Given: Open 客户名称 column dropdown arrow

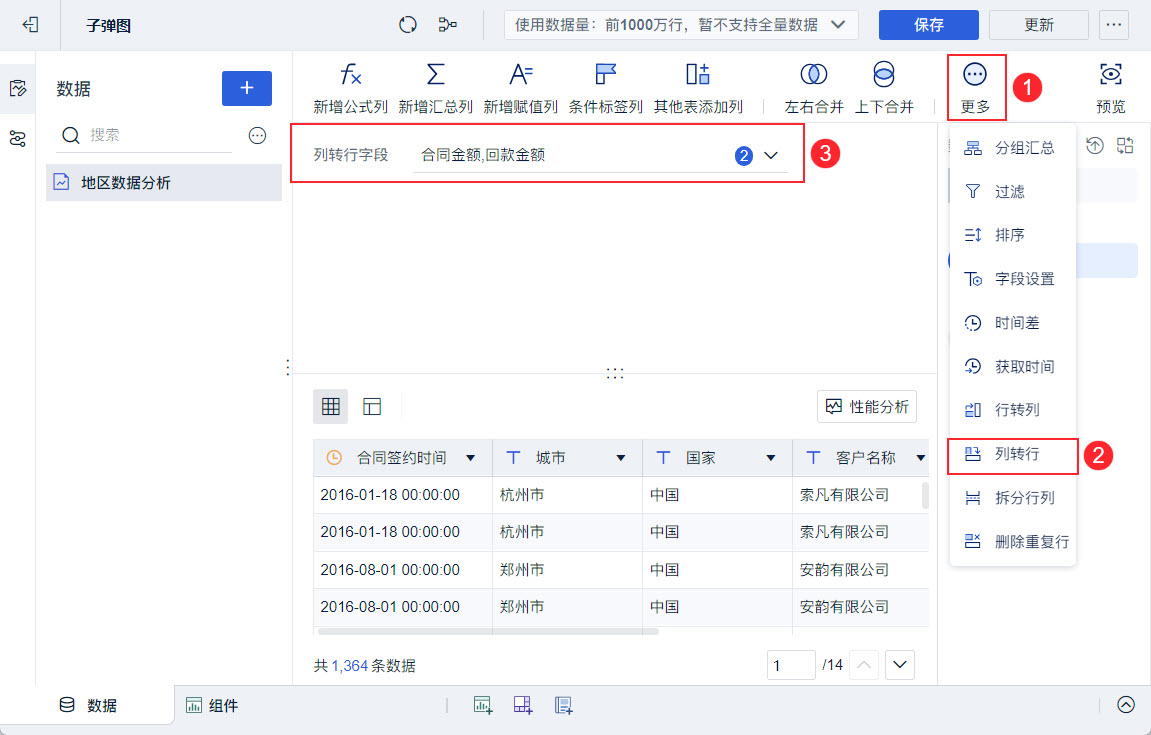Looking at the screenshot, I should point(921,458).
